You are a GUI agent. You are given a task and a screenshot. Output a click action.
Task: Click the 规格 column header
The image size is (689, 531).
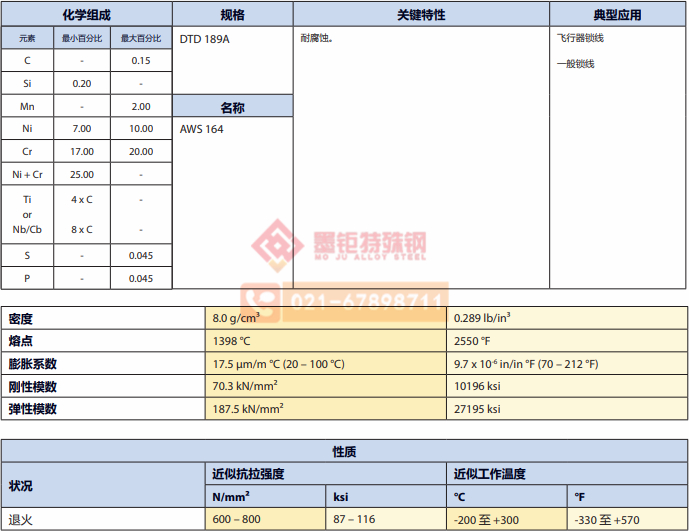tap(232, 15)
